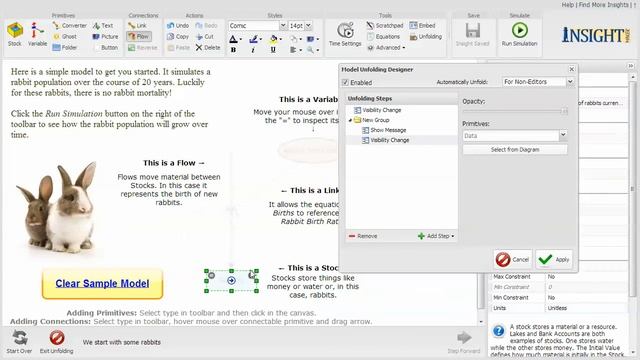
Task: Choose the Ghost primitive
Action: (64, 36)
